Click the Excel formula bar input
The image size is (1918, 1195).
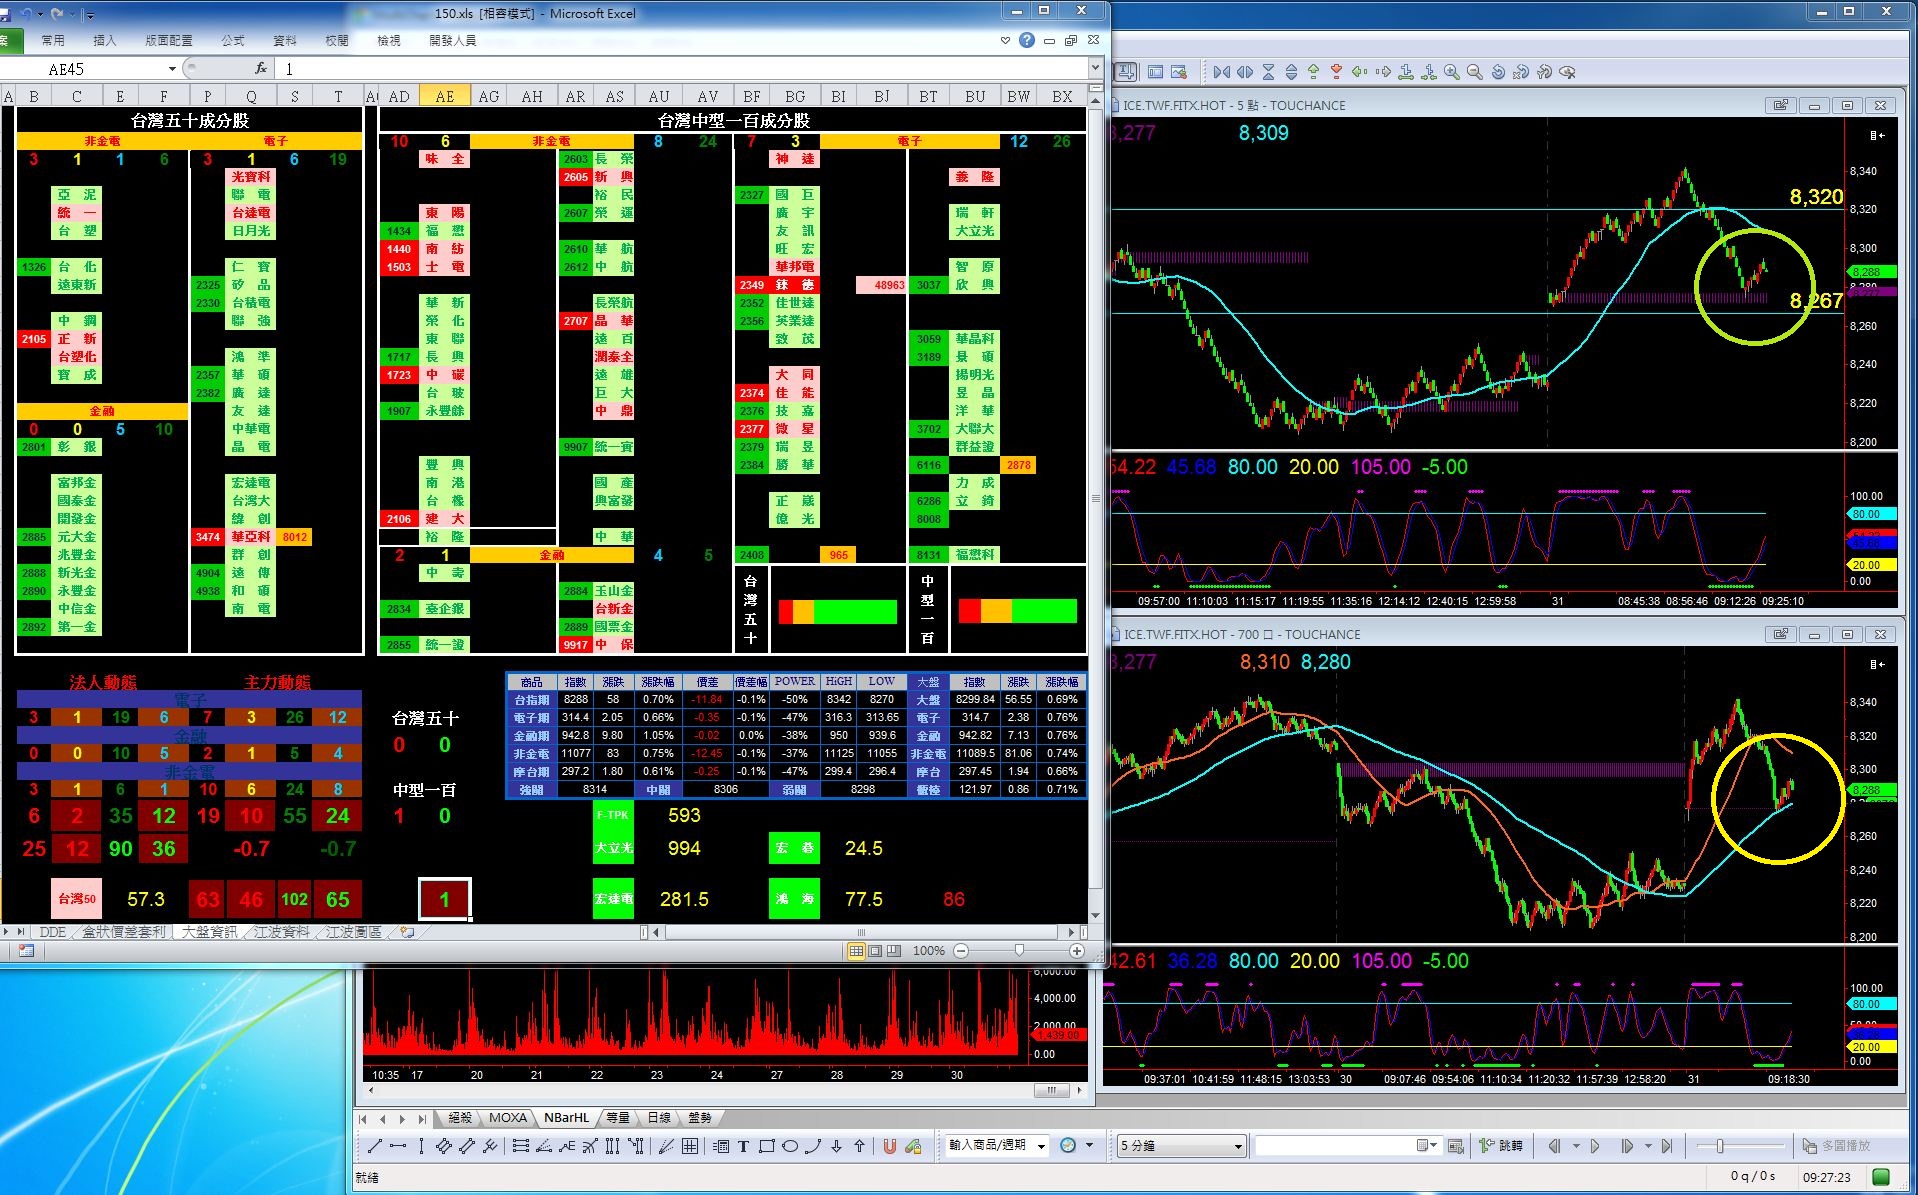pos(683,68)
